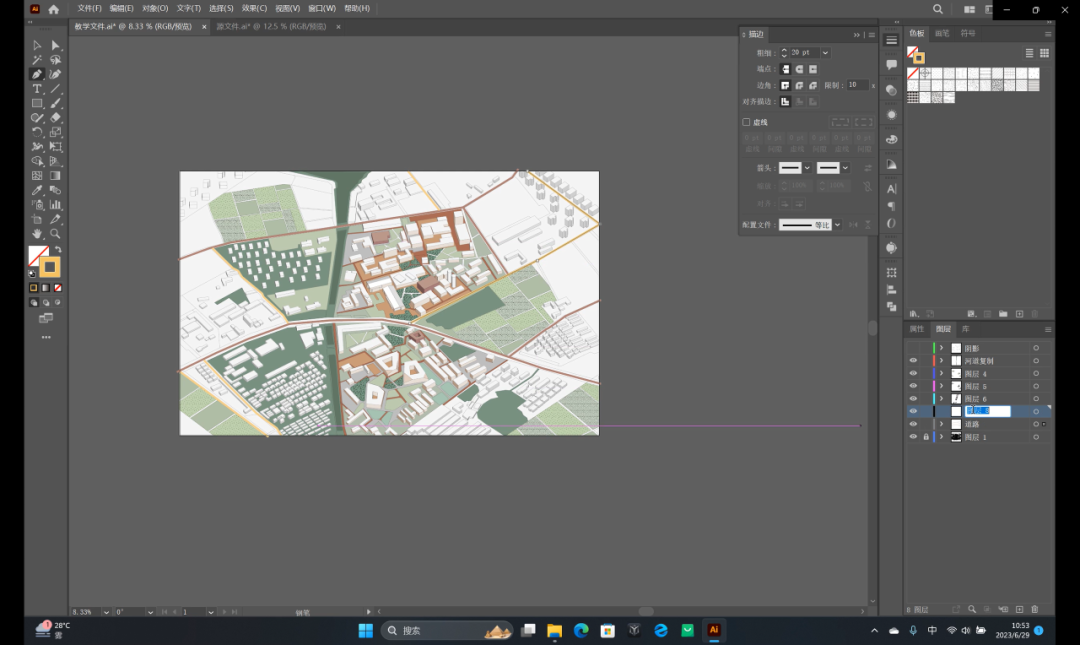Select the Perspective Grid tool
Viewport: 1080px width, 645px height.
[x=56, y=161]
